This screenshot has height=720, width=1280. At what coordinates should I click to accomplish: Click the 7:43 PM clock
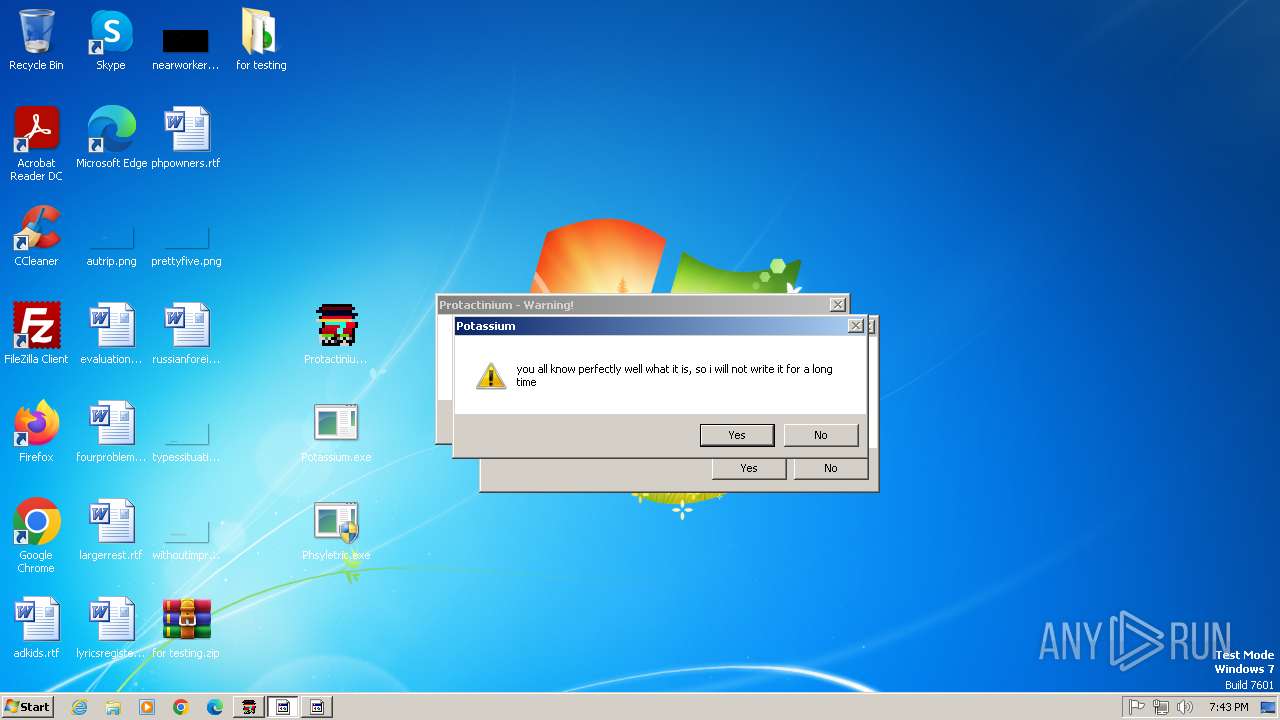tap(1228, 707)
